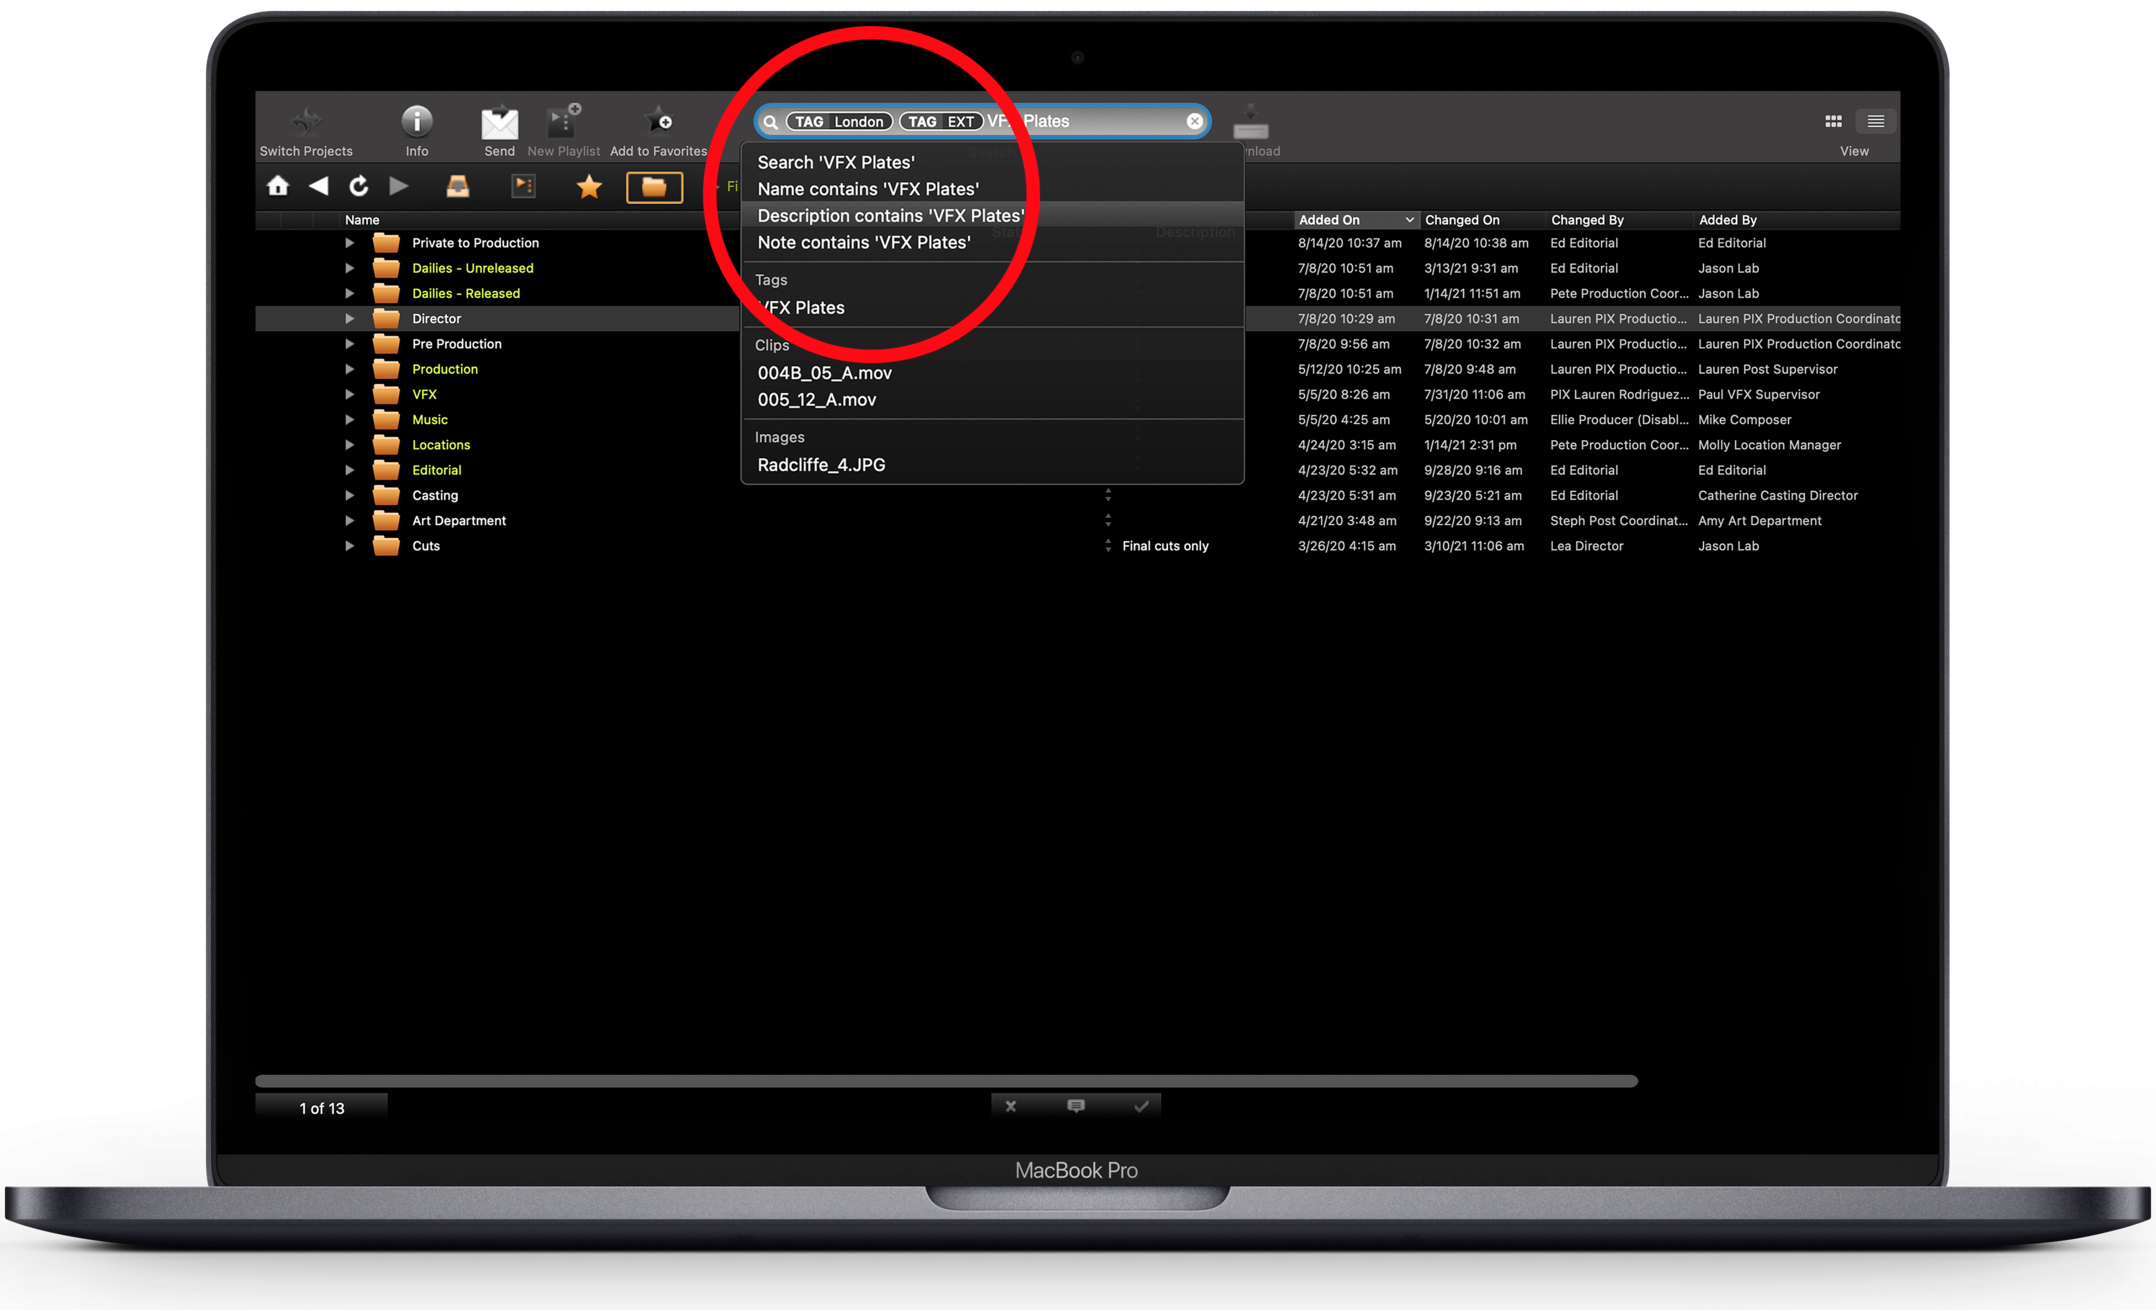
Task: Expand the Dailies - Unreleased folder
Action: [349, 268]
